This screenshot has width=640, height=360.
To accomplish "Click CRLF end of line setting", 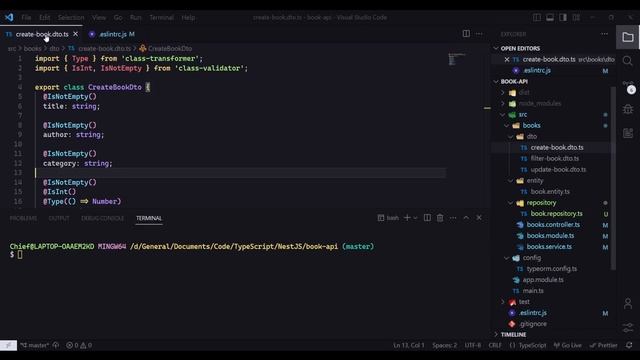I will 495,345.
